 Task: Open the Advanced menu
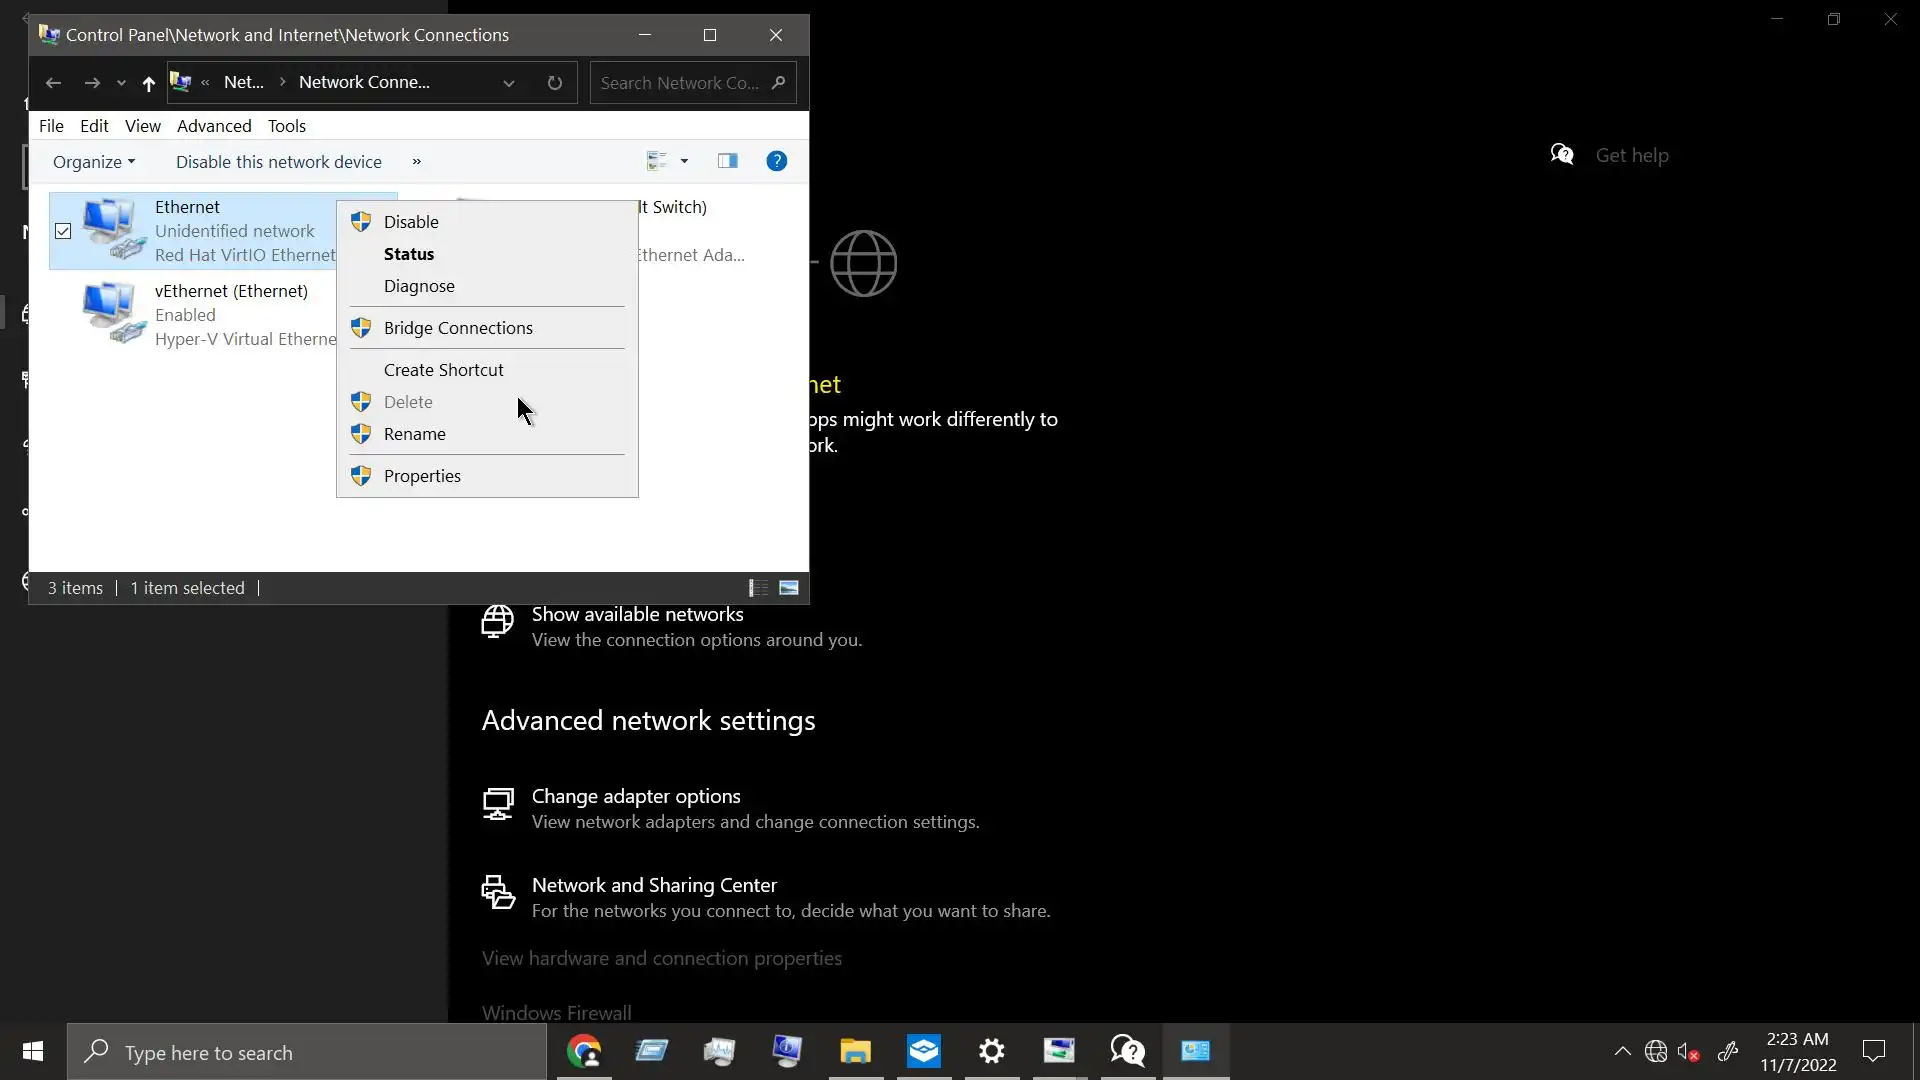click(x=214, y=126)
